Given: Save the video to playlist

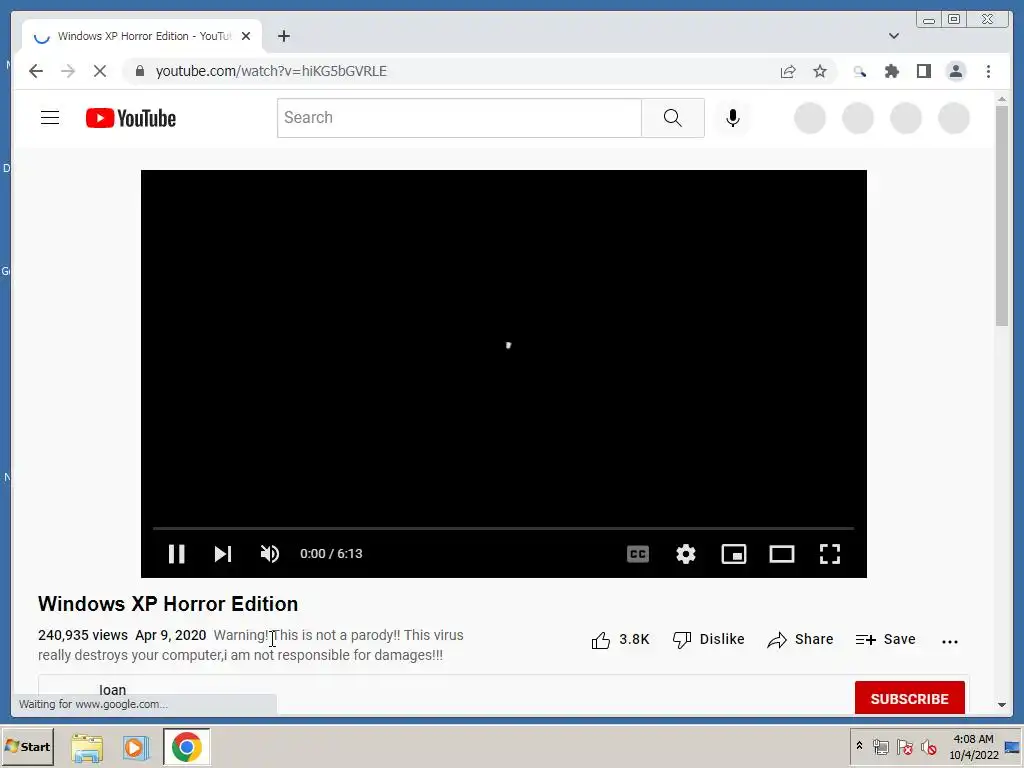Looking at the screenshot, I should tap(886, 640).
